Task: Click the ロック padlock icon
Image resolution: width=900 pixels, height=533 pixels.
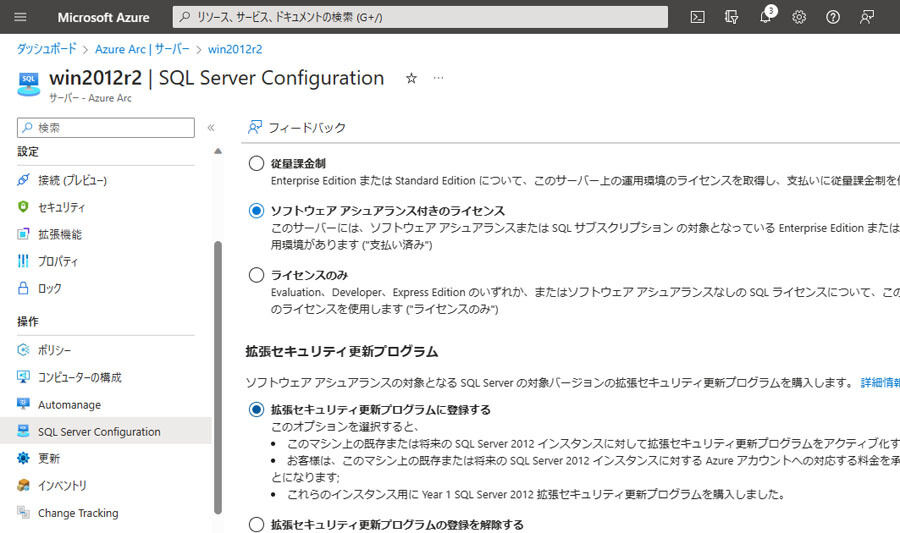Action: (23, 288)
